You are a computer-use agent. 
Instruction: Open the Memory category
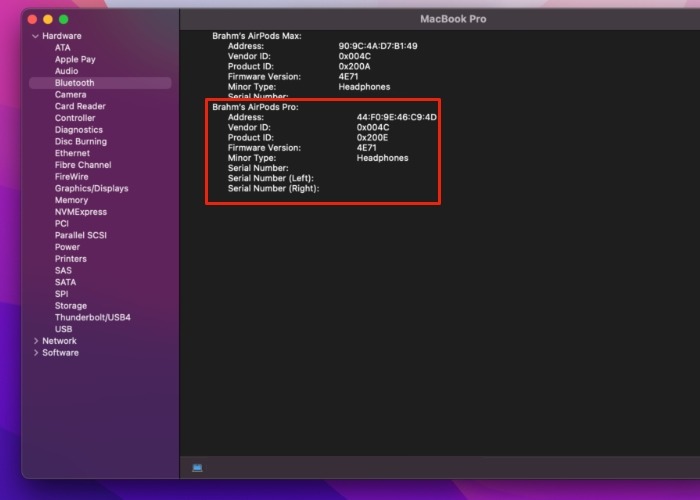point(71,200)
